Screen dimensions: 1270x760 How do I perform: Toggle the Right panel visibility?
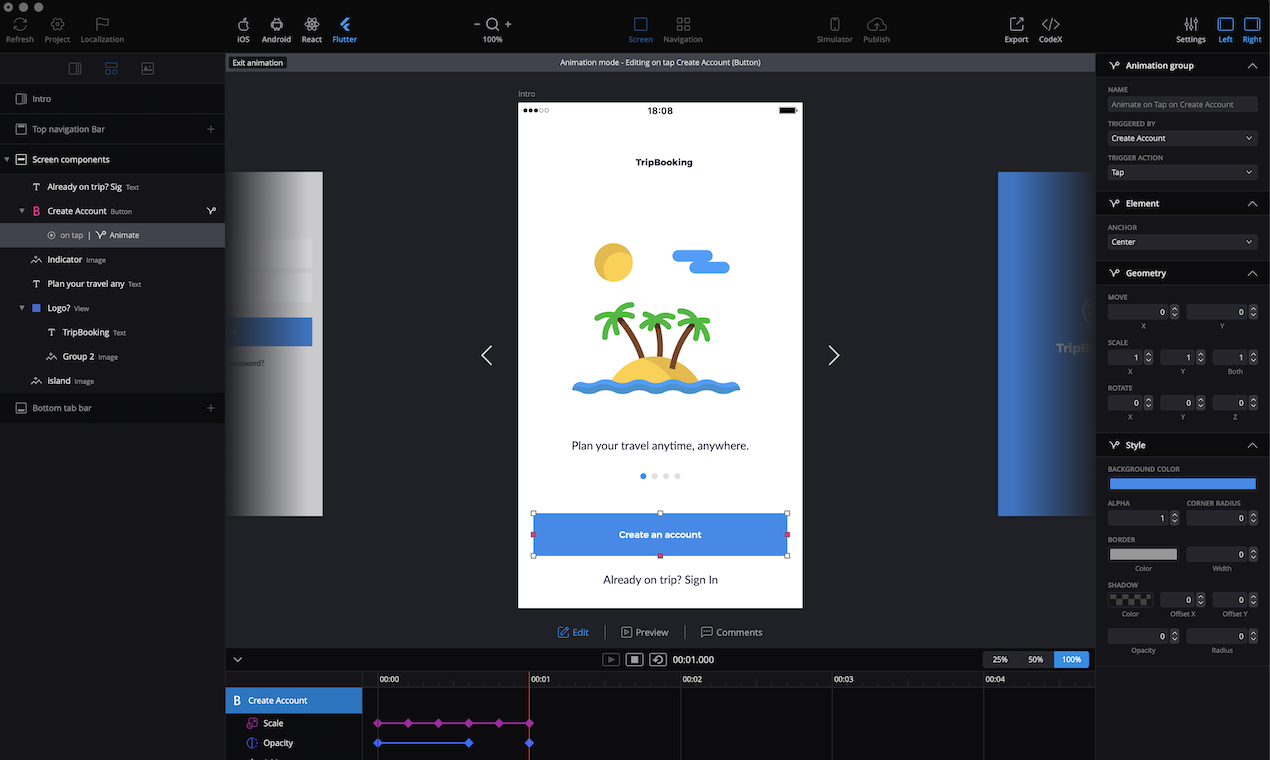(x=1251, y=28)
